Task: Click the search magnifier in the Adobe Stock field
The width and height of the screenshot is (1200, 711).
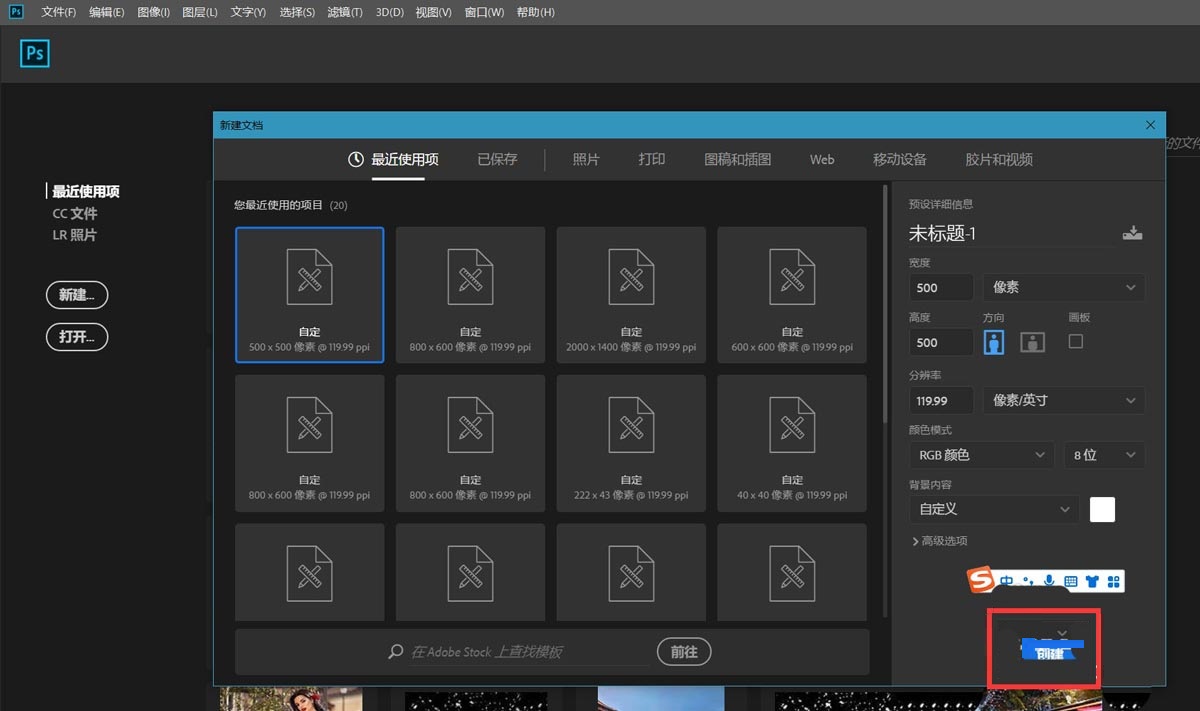Action: click(395, 651)
